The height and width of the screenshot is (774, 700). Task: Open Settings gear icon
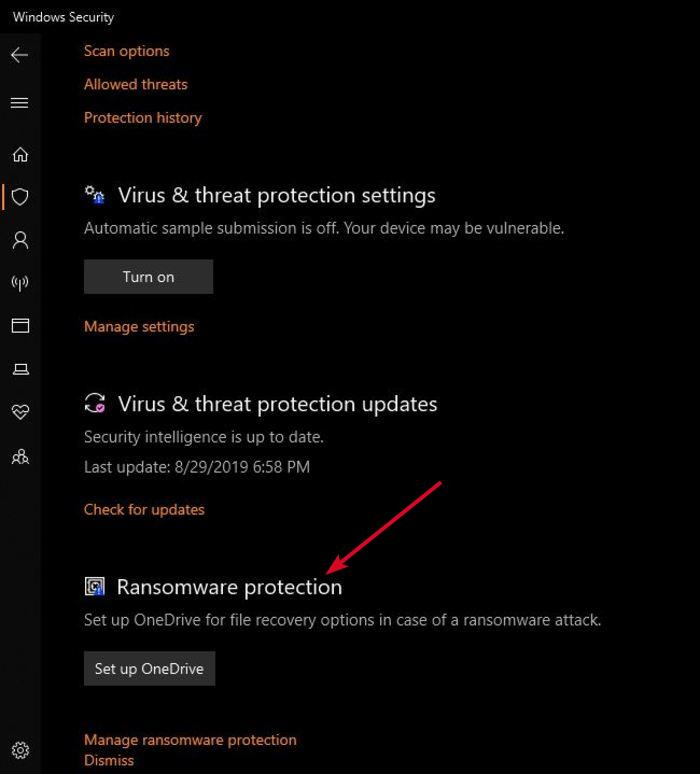click(x=20, y=750)
